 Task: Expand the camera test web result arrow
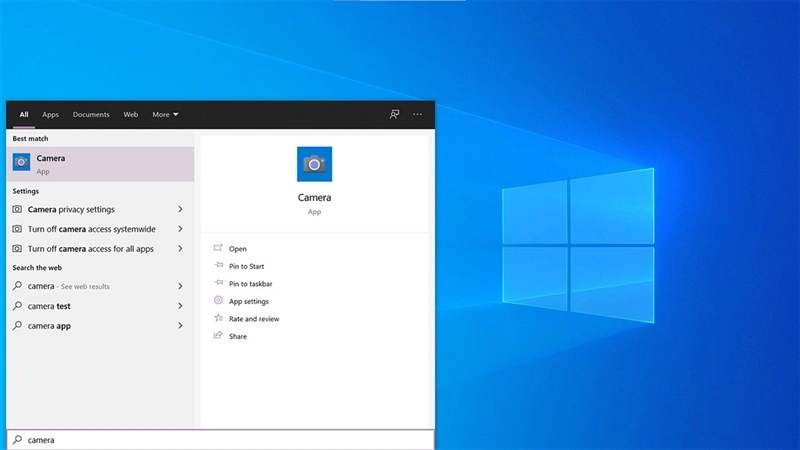click(180, 306)
